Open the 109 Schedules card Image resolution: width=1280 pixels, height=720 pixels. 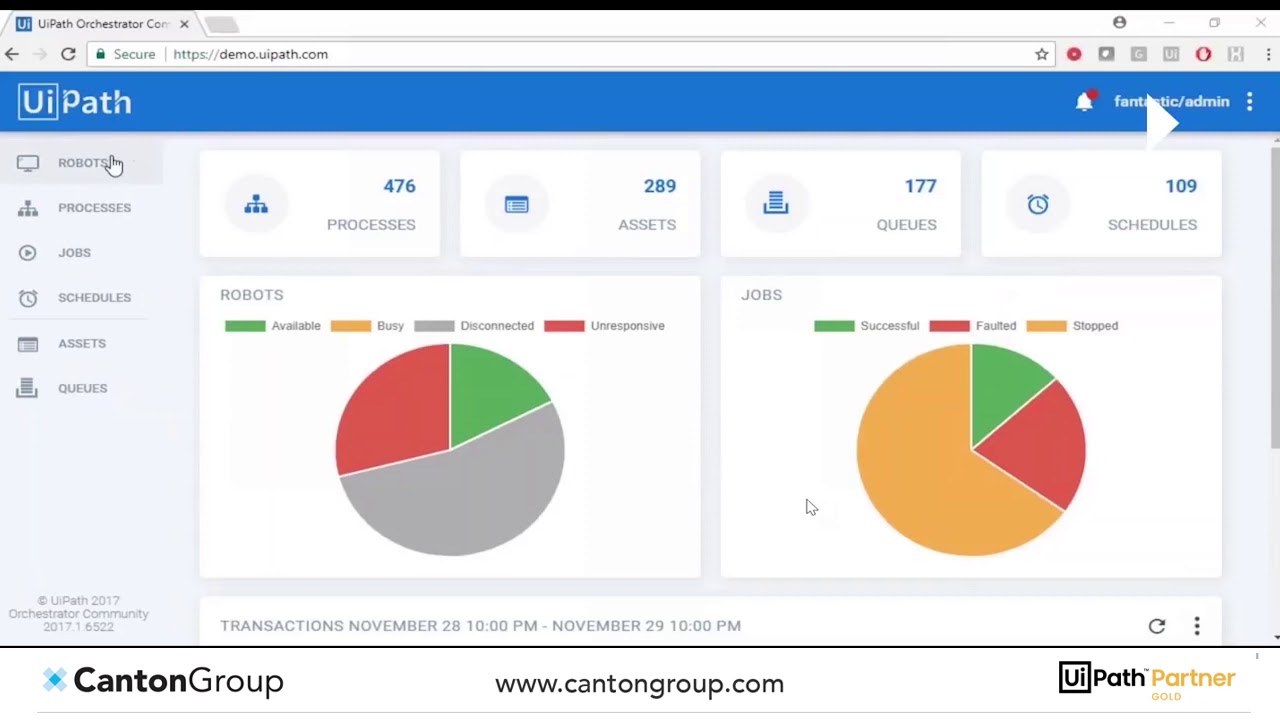click(1101, 204)
